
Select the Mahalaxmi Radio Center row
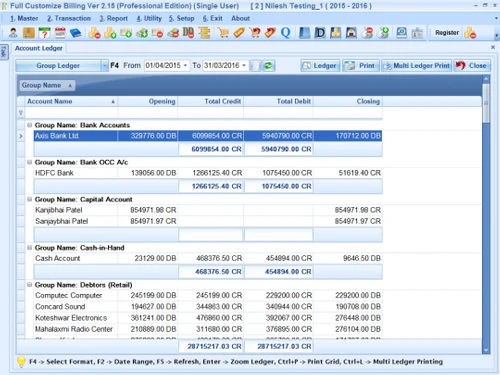click(208, 329)
